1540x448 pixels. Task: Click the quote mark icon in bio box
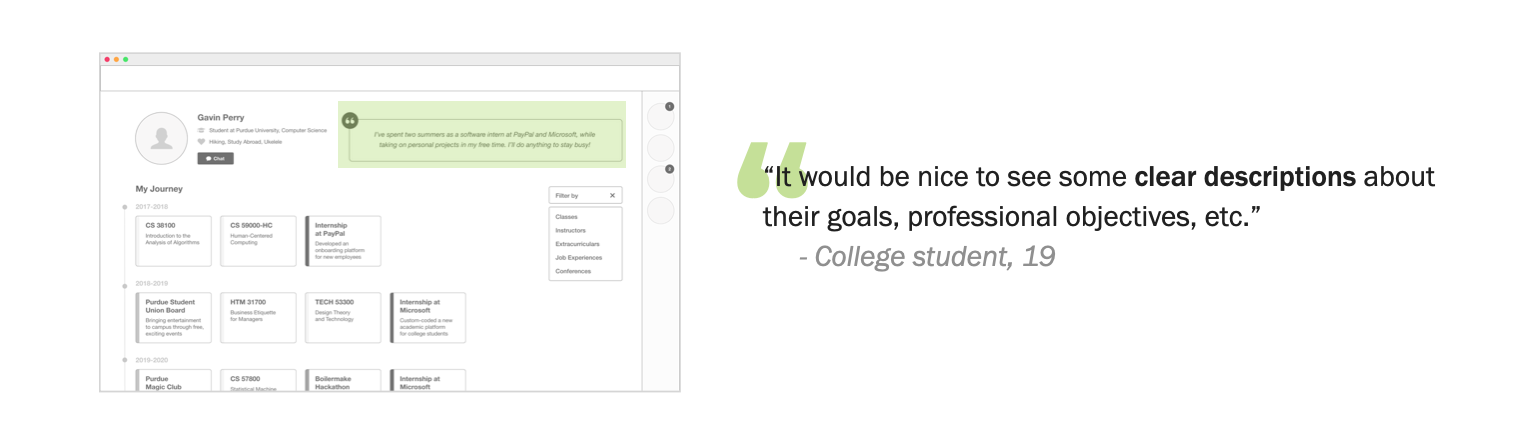pyautogui.click(x=350, y=121)
